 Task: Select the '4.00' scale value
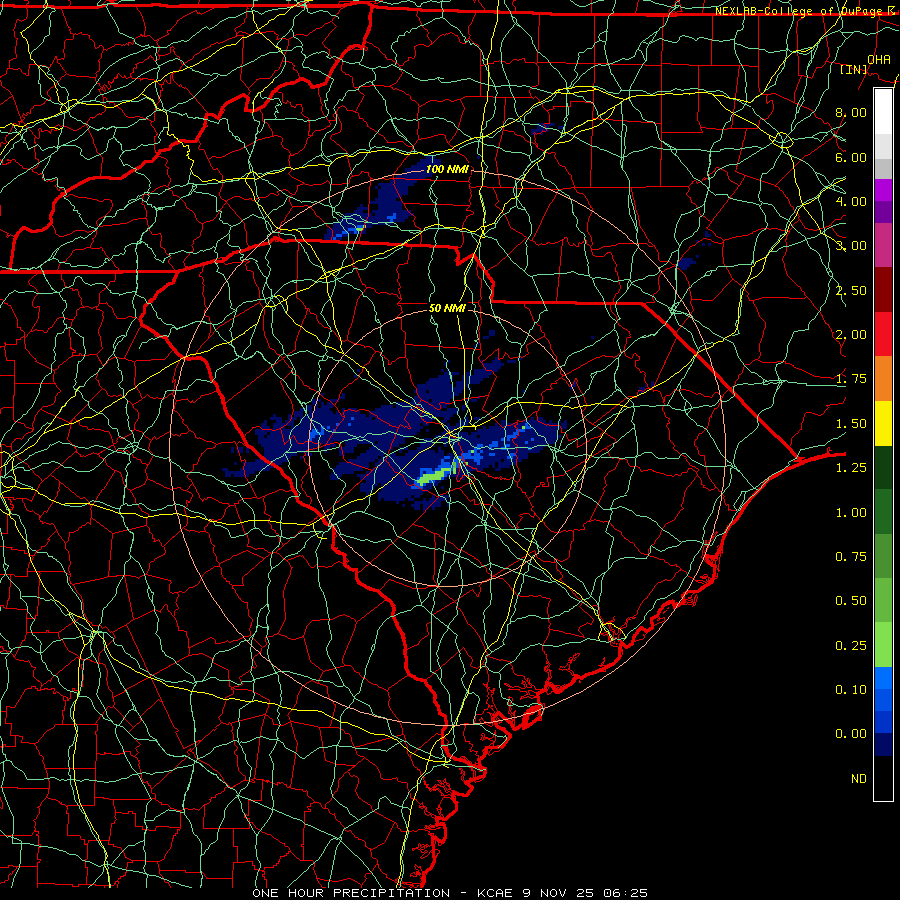point(851,201)
